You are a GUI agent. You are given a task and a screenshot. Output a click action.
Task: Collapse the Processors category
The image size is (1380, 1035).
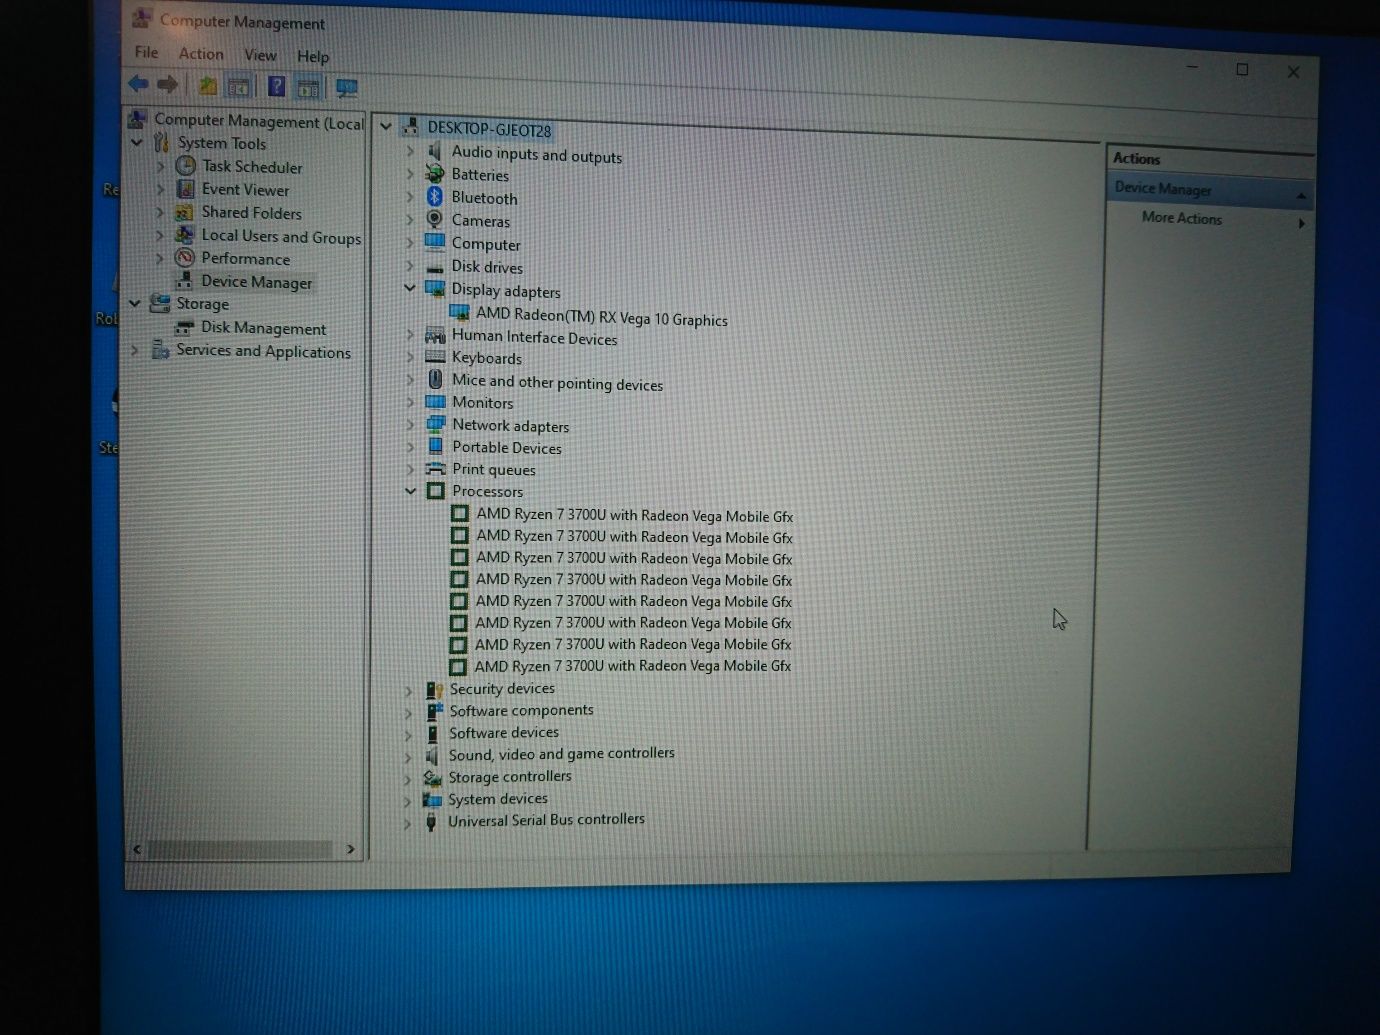pos(410,491)
